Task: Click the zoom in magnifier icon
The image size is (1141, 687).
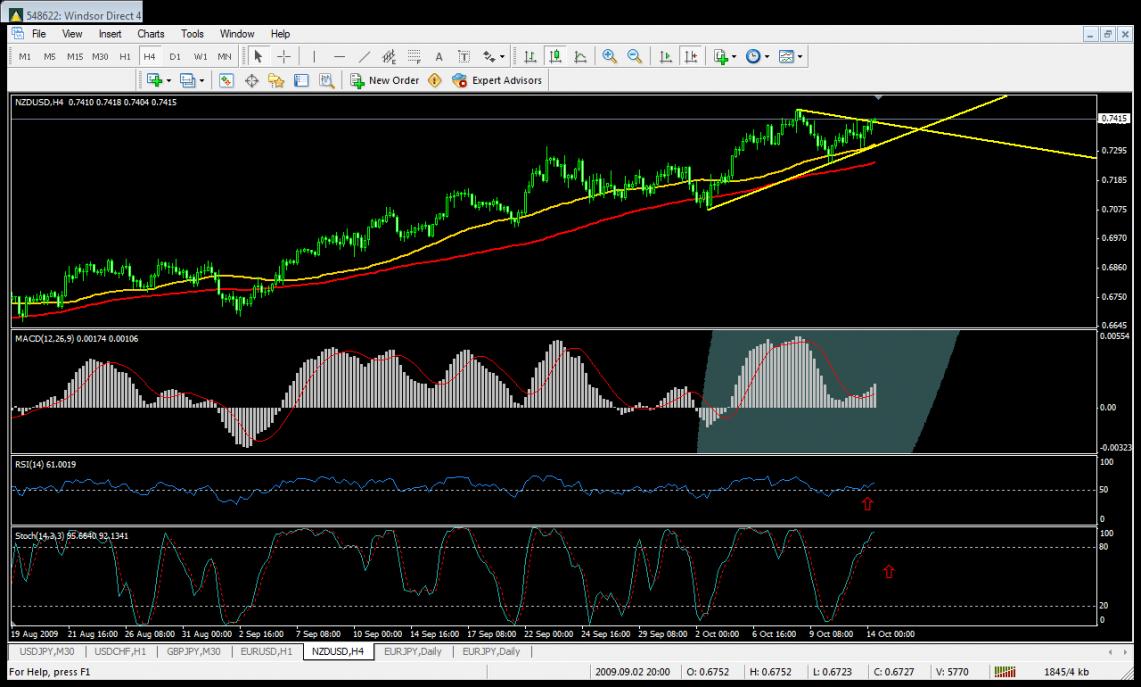Action: coord(609,57)
